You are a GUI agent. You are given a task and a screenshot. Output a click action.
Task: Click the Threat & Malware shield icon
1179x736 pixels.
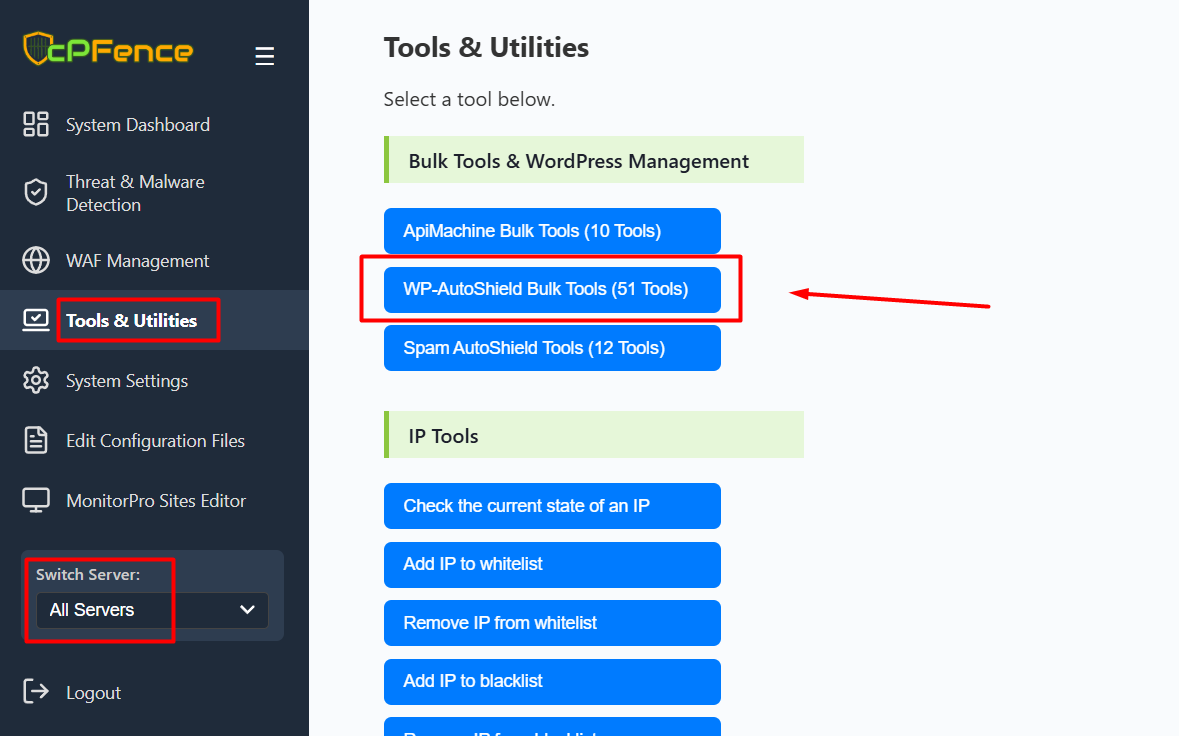36,193
